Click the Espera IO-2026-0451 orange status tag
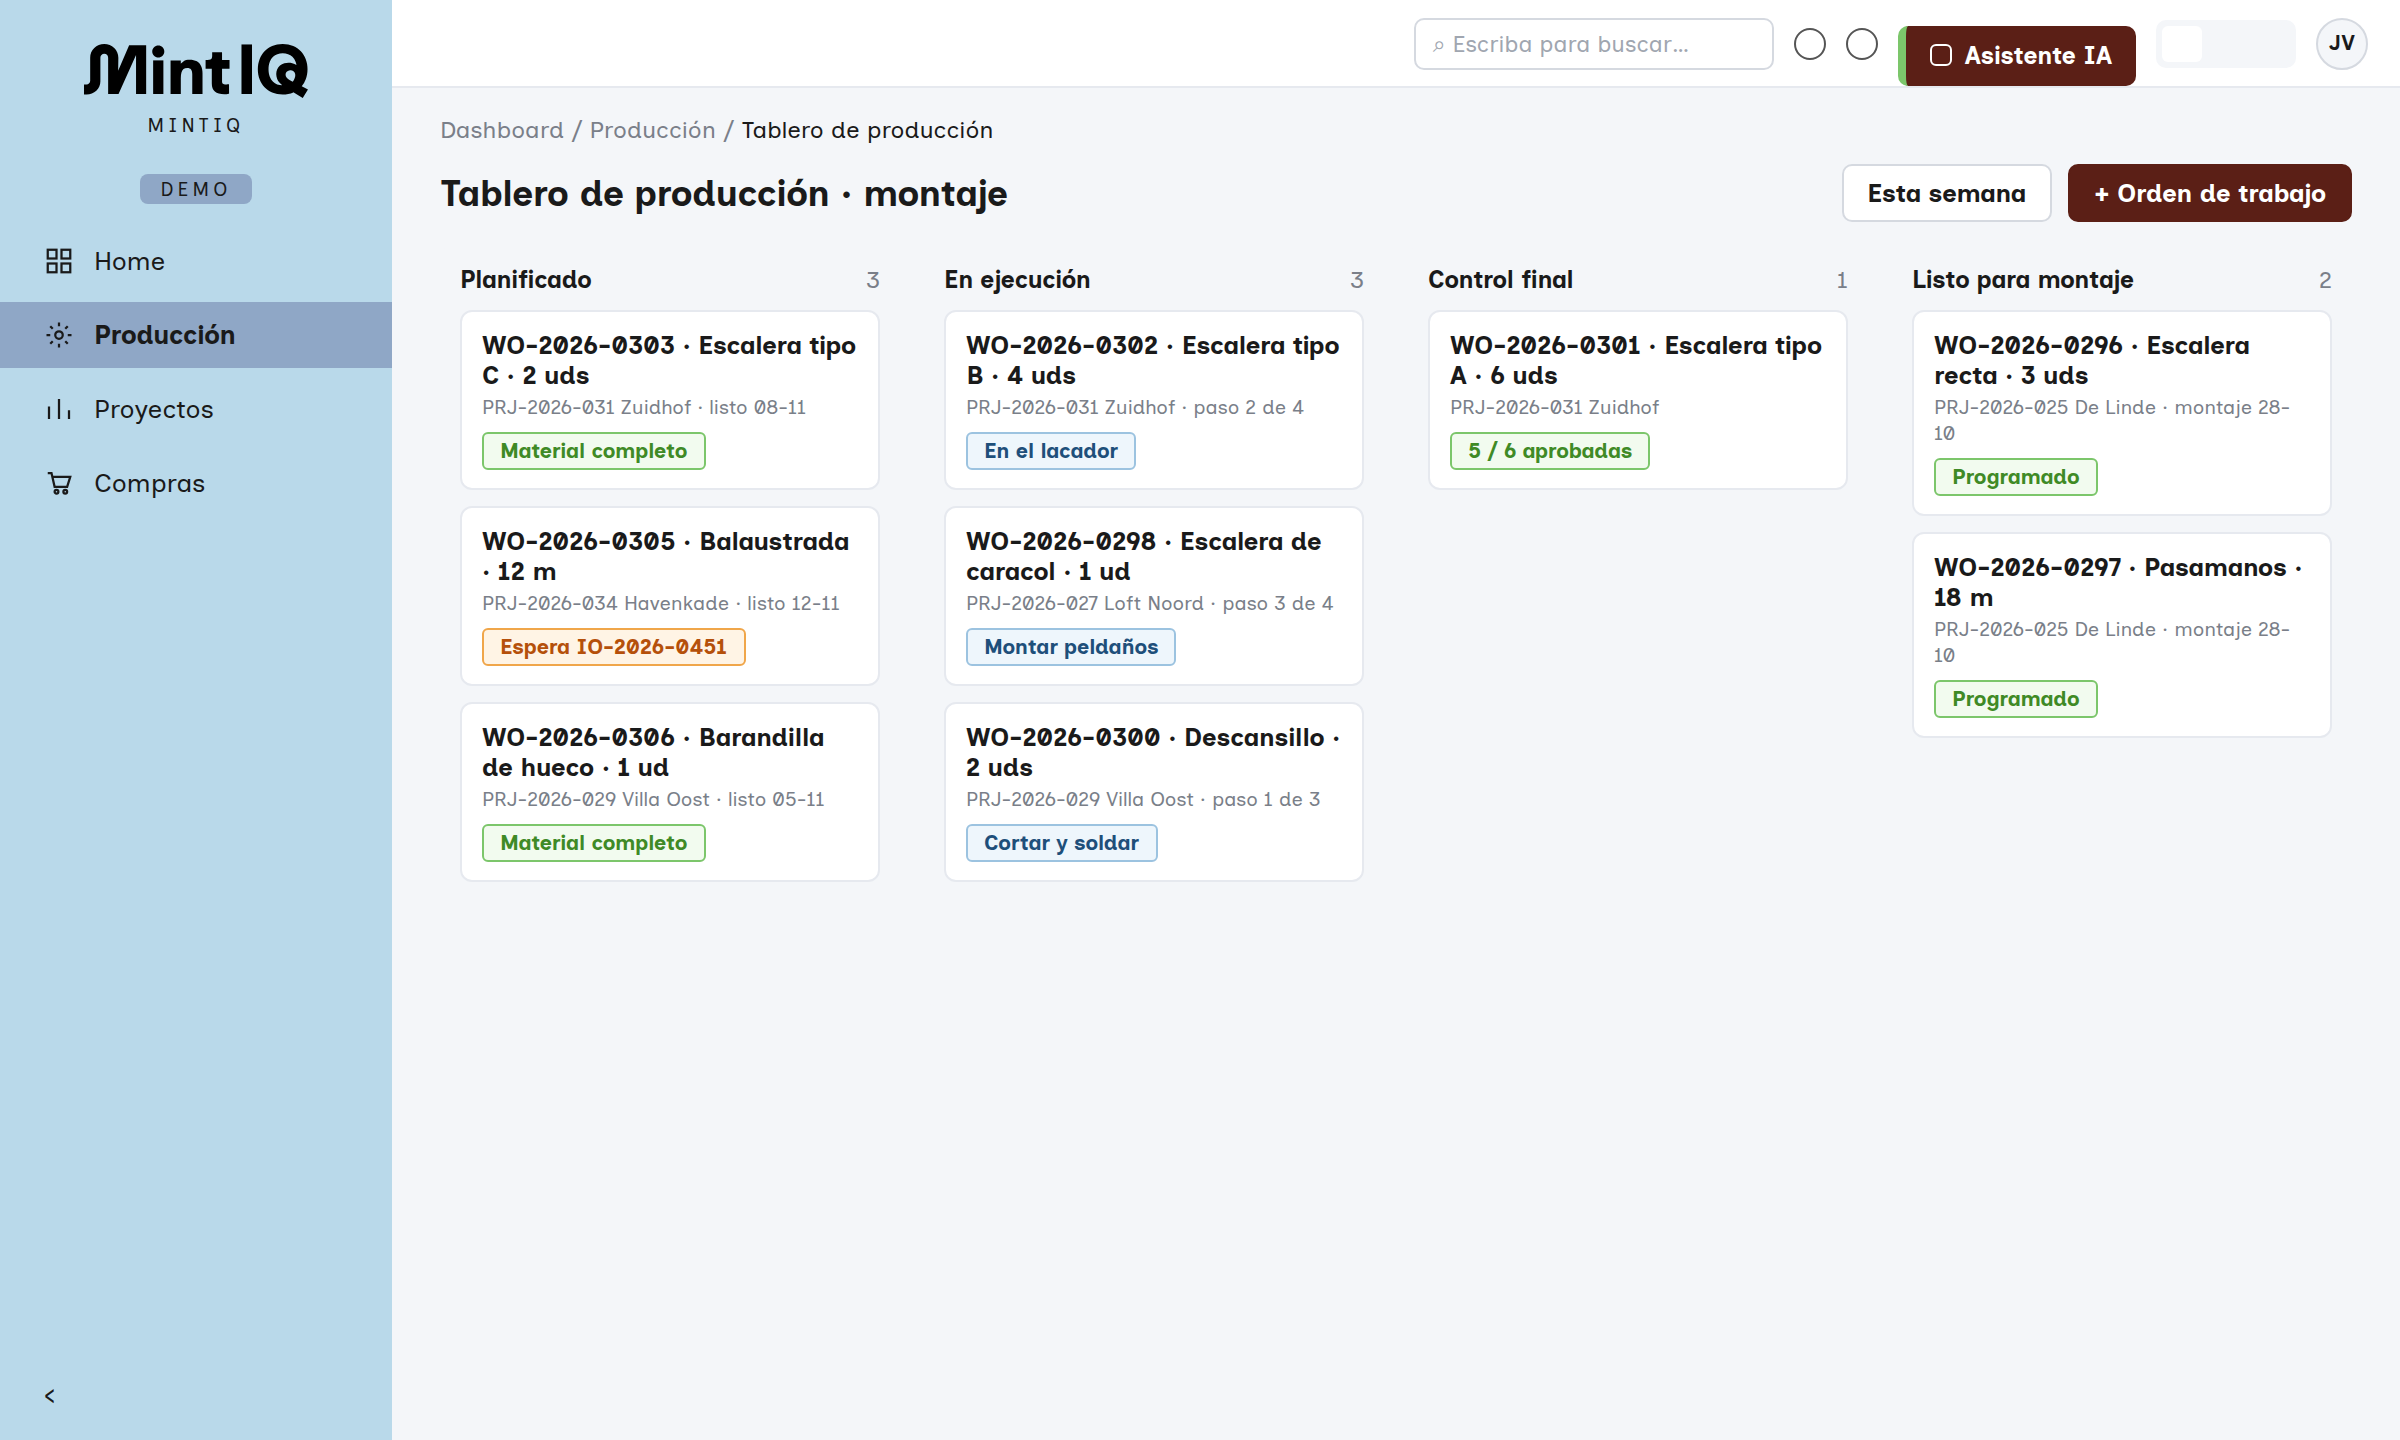The height and width of the screenshot is (1440, 2400). click(x=613, y=647)
